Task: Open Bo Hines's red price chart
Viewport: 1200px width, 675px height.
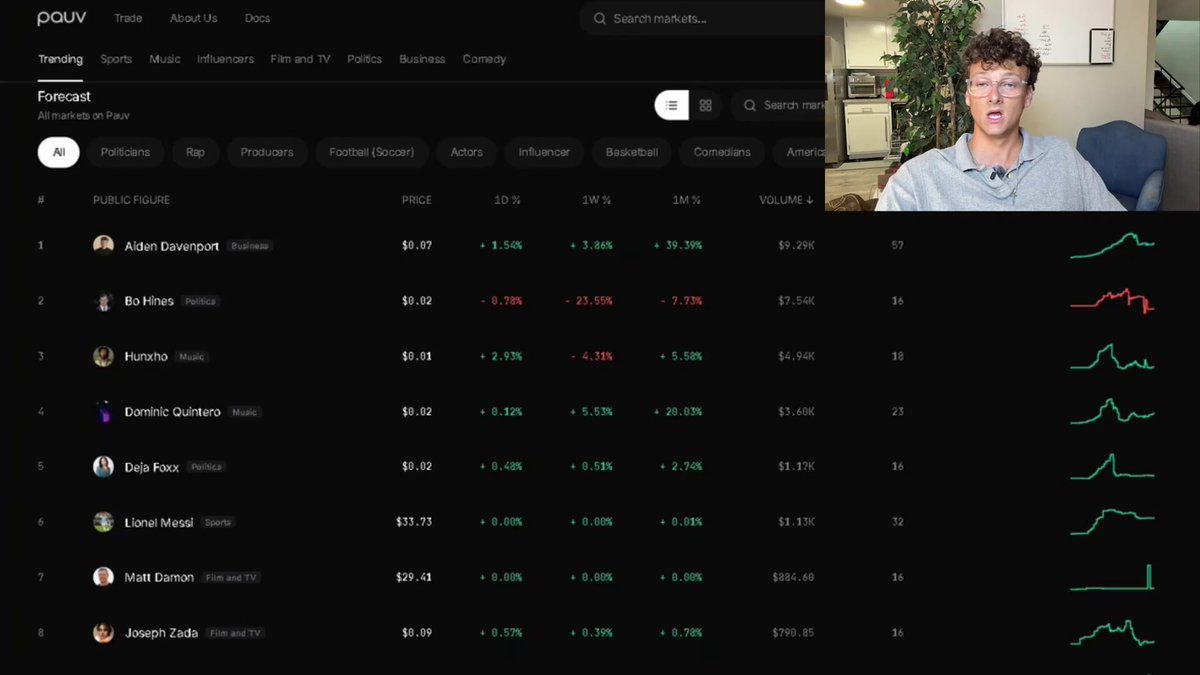Action: pyautogui.click(x=1112, y=301)
